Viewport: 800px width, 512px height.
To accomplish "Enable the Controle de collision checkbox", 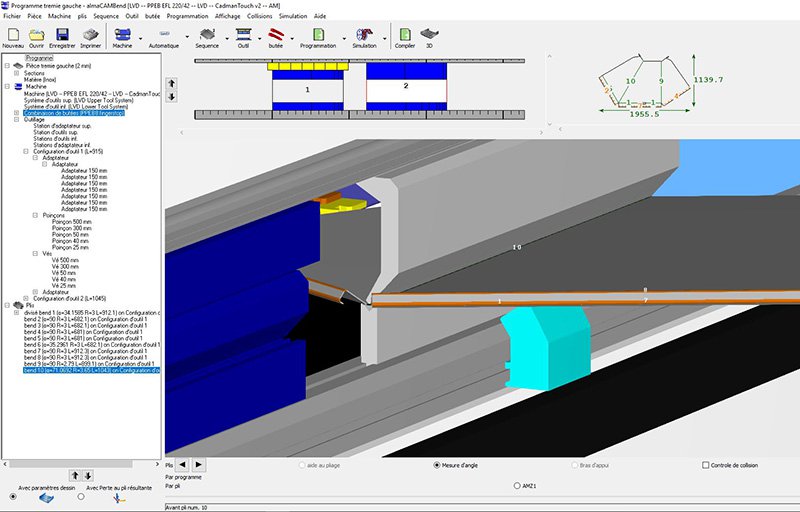I will pos(706,465).
